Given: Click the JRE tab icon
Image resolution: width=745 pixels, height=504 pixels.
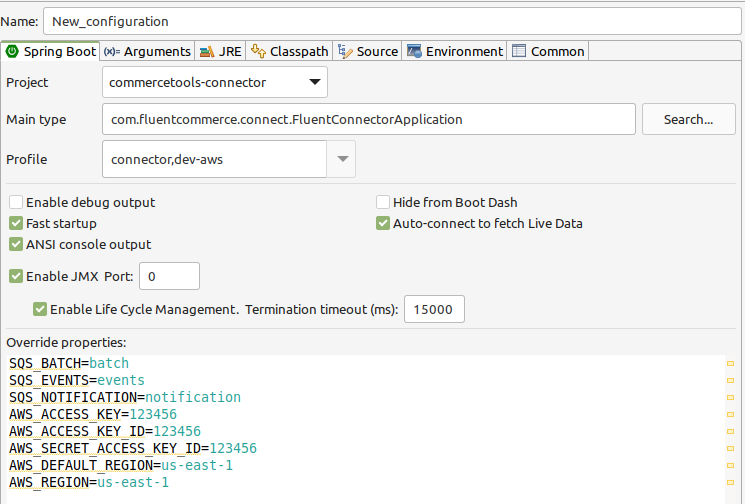Looking at the screenshot, I should pyautogui.click(x=206, y=51).
